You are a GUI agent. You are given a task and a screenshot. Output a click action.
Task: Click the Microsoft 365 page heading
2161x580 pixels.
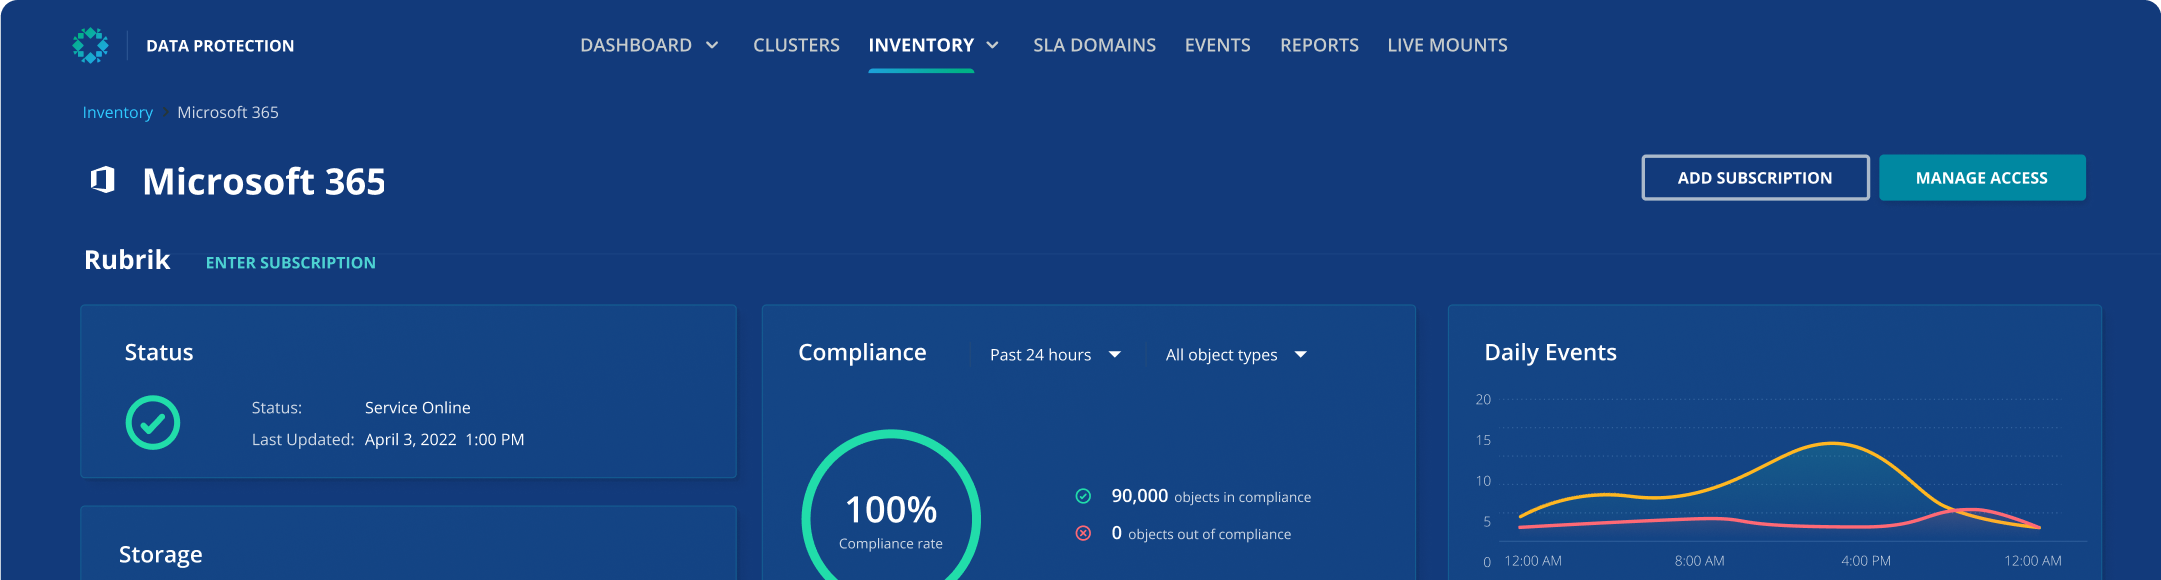[x=264, y=181]
